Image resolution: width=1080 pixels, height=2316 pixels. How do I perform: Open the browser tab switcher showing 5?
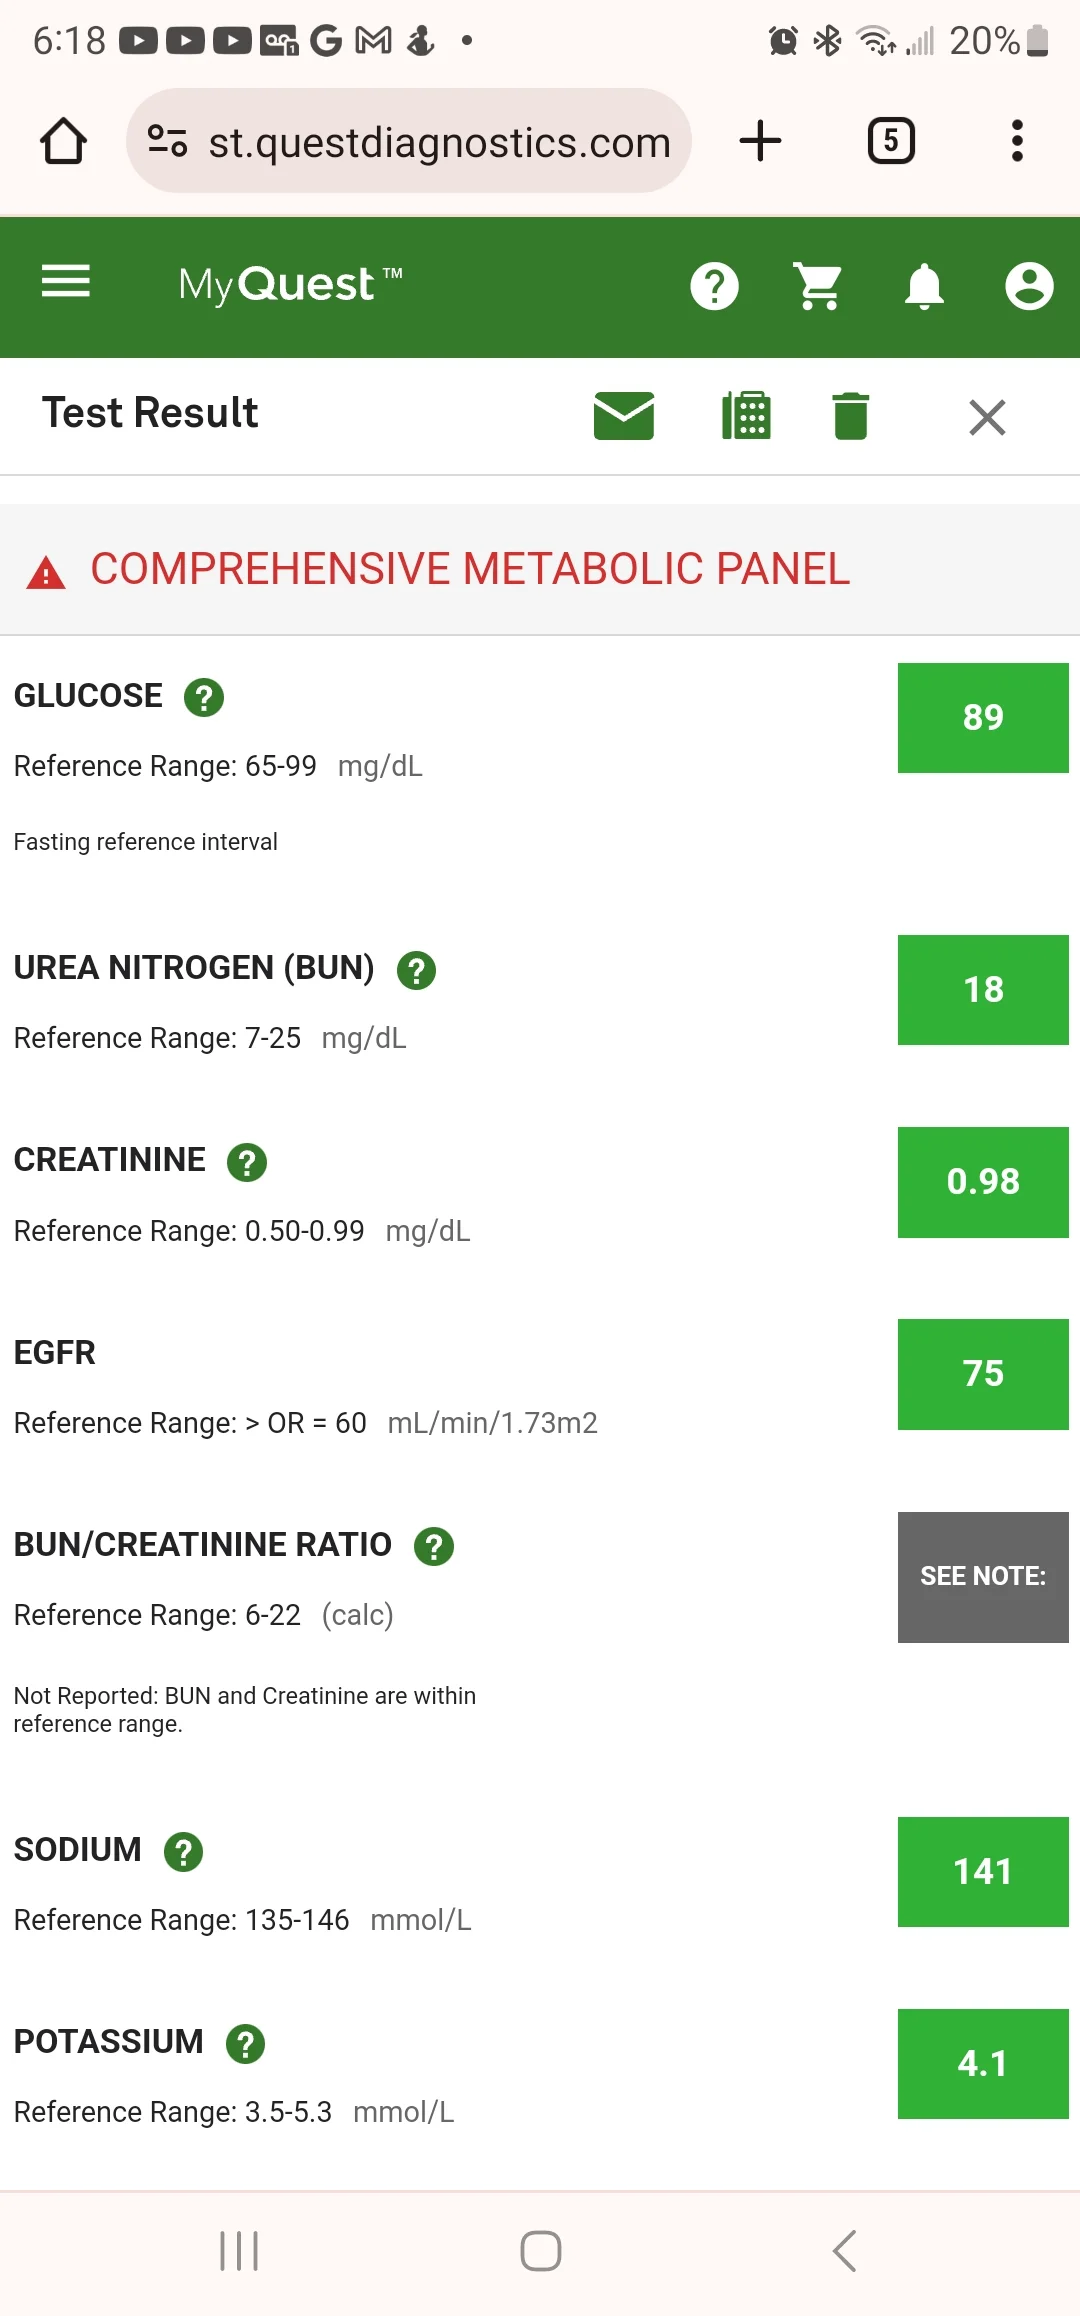click(891, 141)
